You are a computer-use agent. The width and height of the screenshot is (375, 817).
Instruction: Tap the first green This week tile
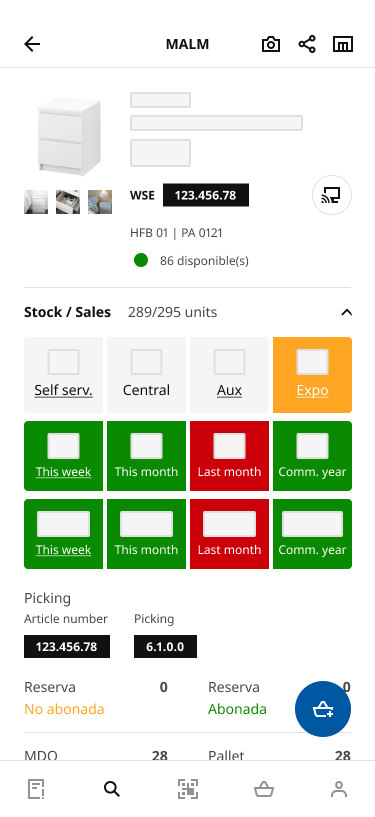coord(64,456)
